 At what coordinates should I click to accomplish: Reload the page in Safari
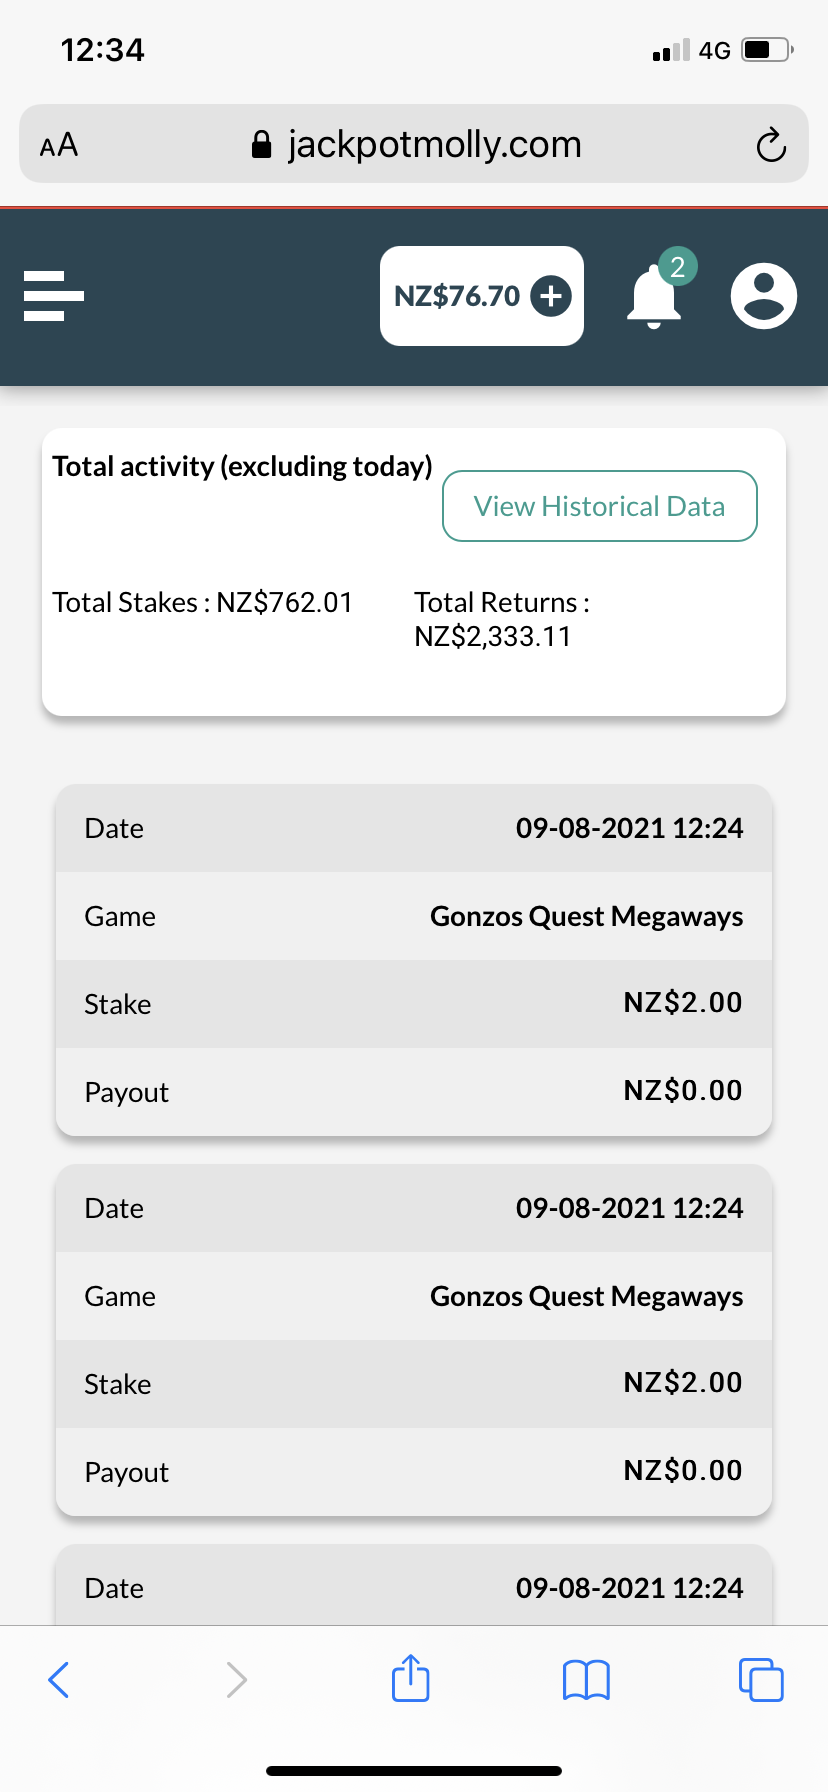click(x=771, y=145)
